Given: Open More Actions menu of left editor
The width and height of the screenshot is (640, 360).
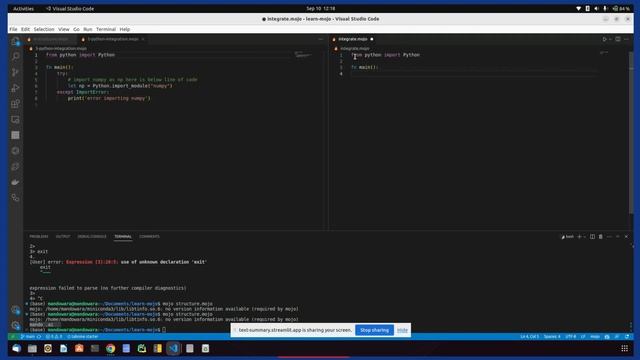Looking at the screenshot, I should coord(320,39).
